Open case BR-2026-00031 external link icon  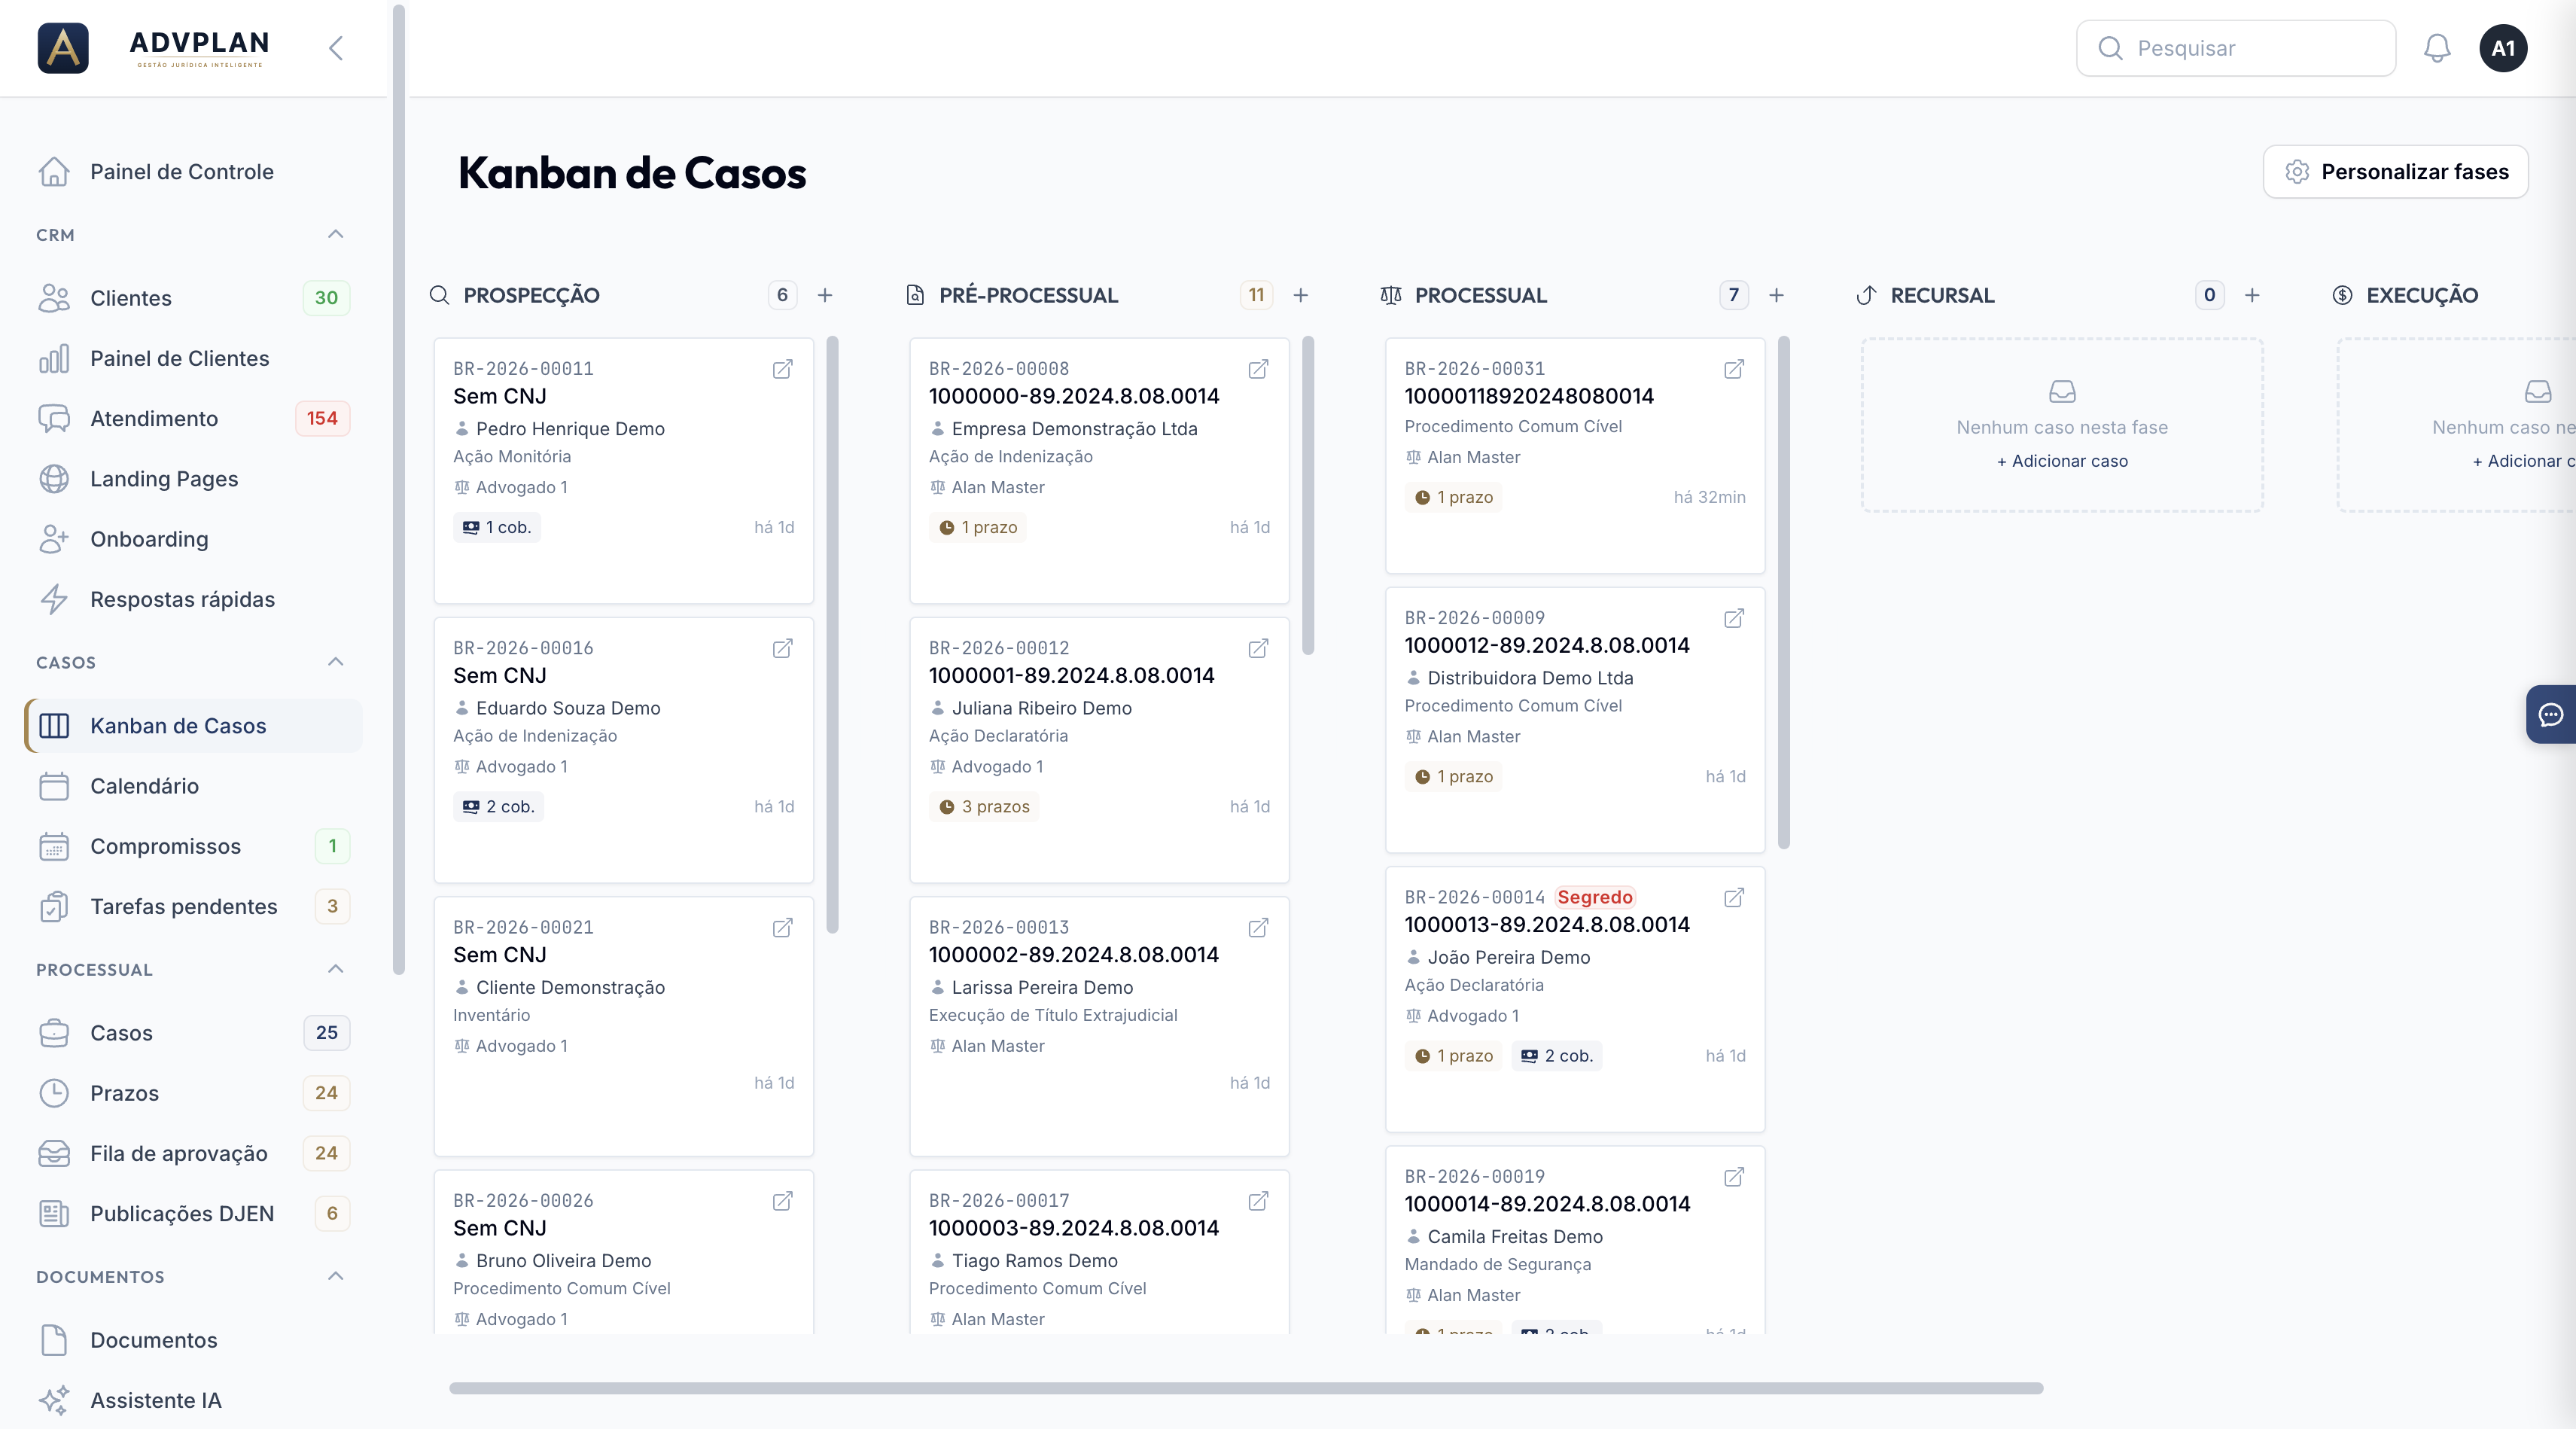pos(1735,369)
